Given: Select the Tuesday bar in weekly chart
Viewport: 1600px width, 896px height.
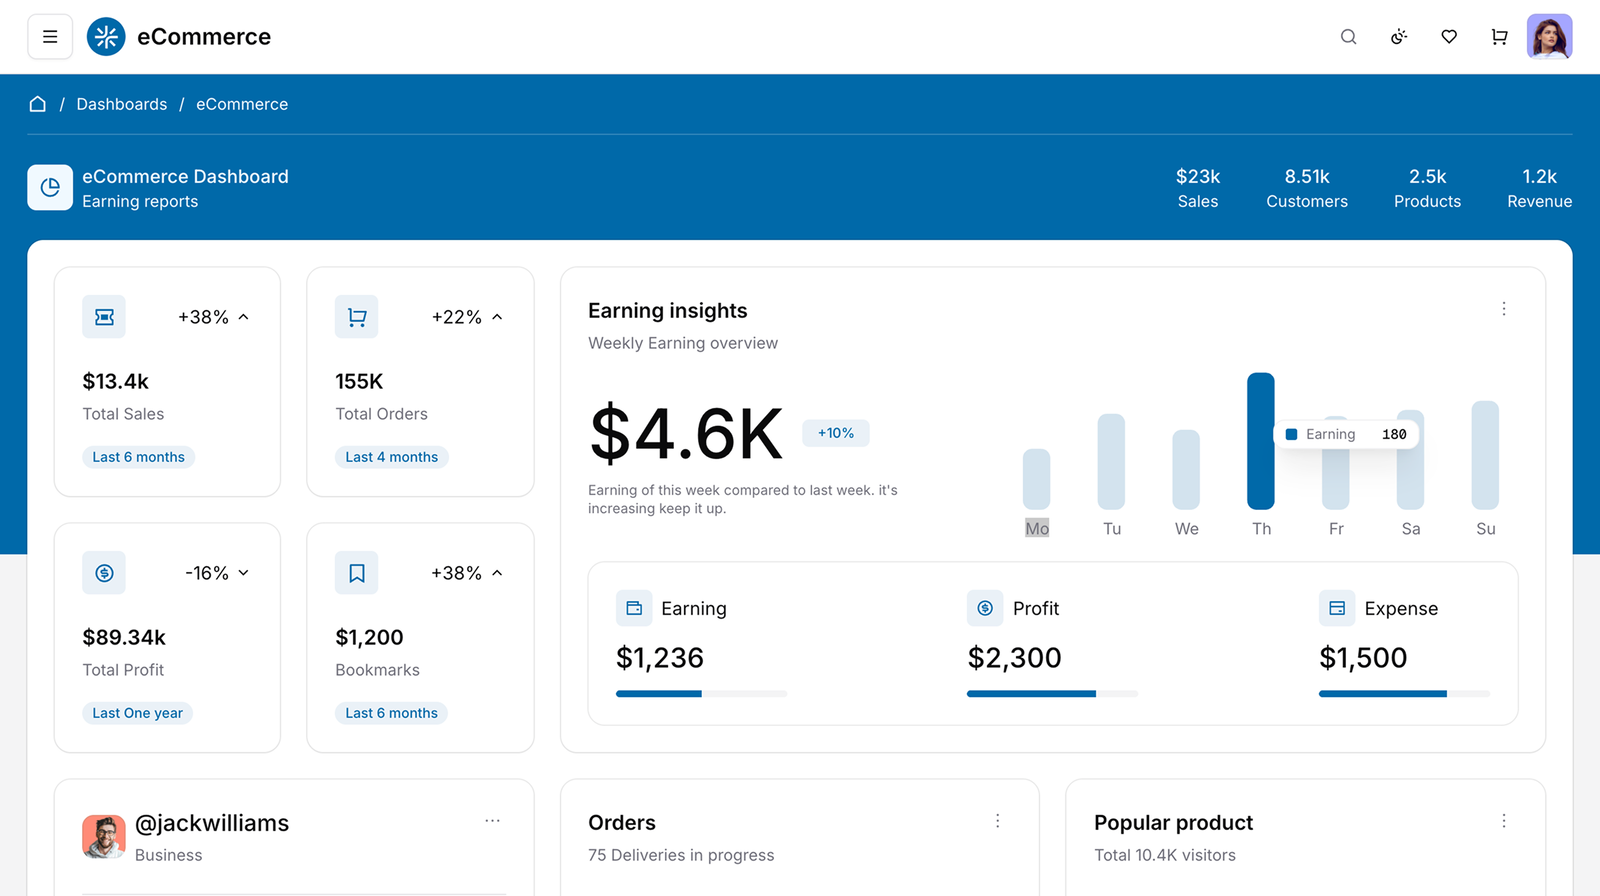Looking at the screenshot, I should 1111,462.
